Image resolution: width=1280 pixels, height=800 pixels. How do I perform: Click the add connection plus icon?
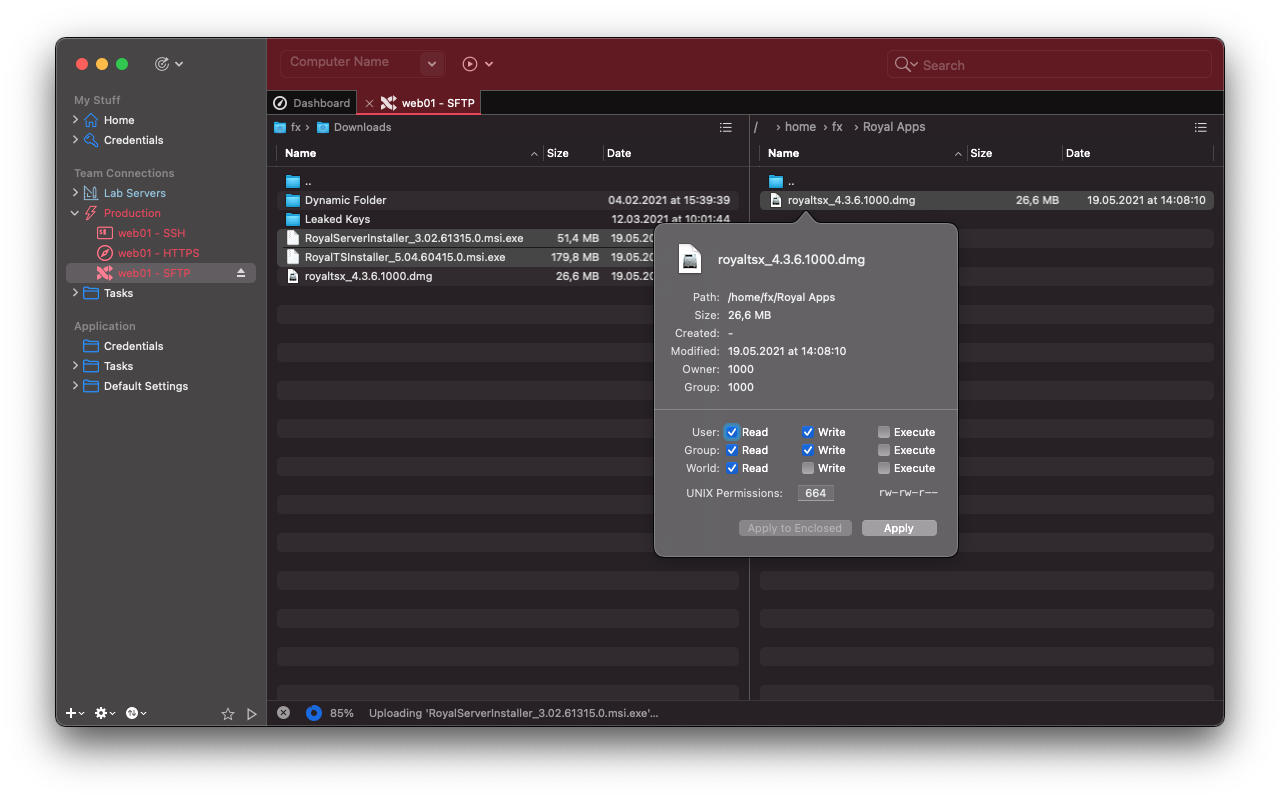[68, 713]
